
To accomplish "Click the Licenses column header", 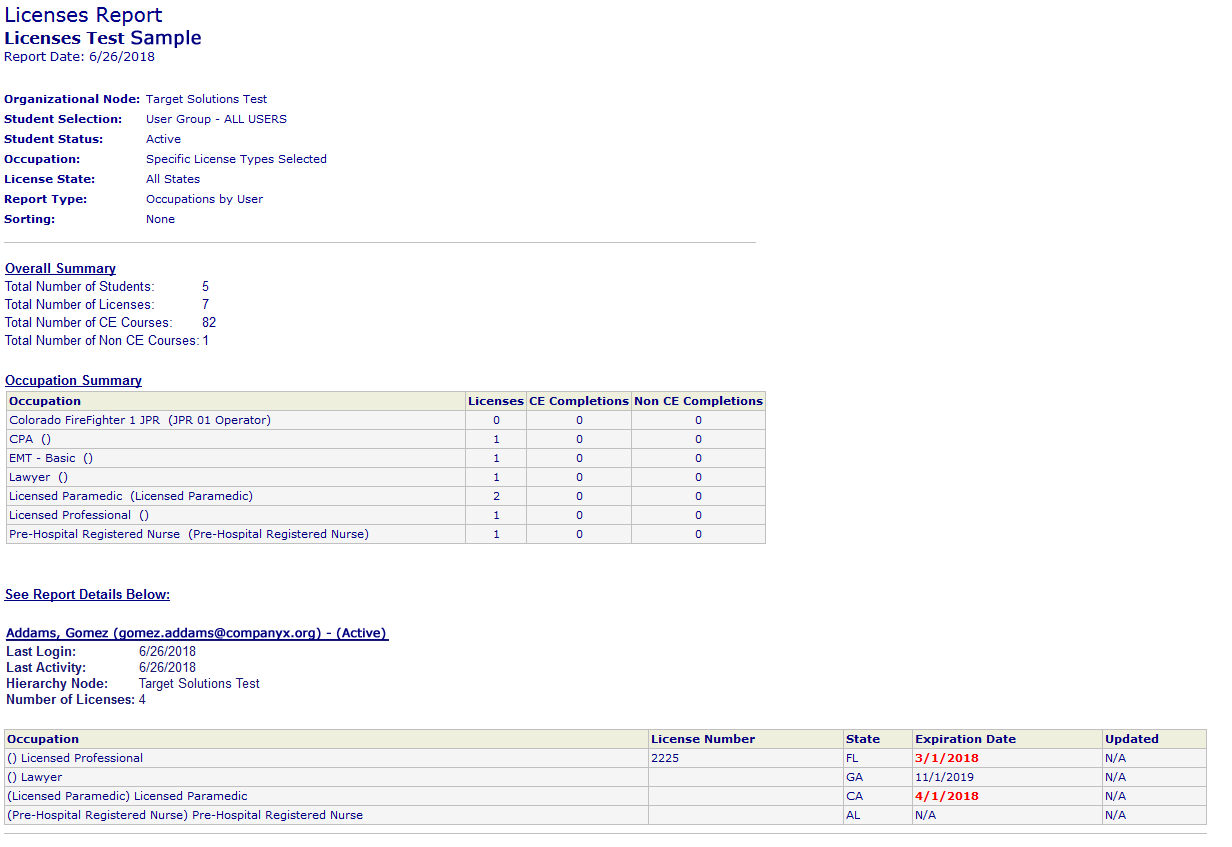I will tap(496, 400).
